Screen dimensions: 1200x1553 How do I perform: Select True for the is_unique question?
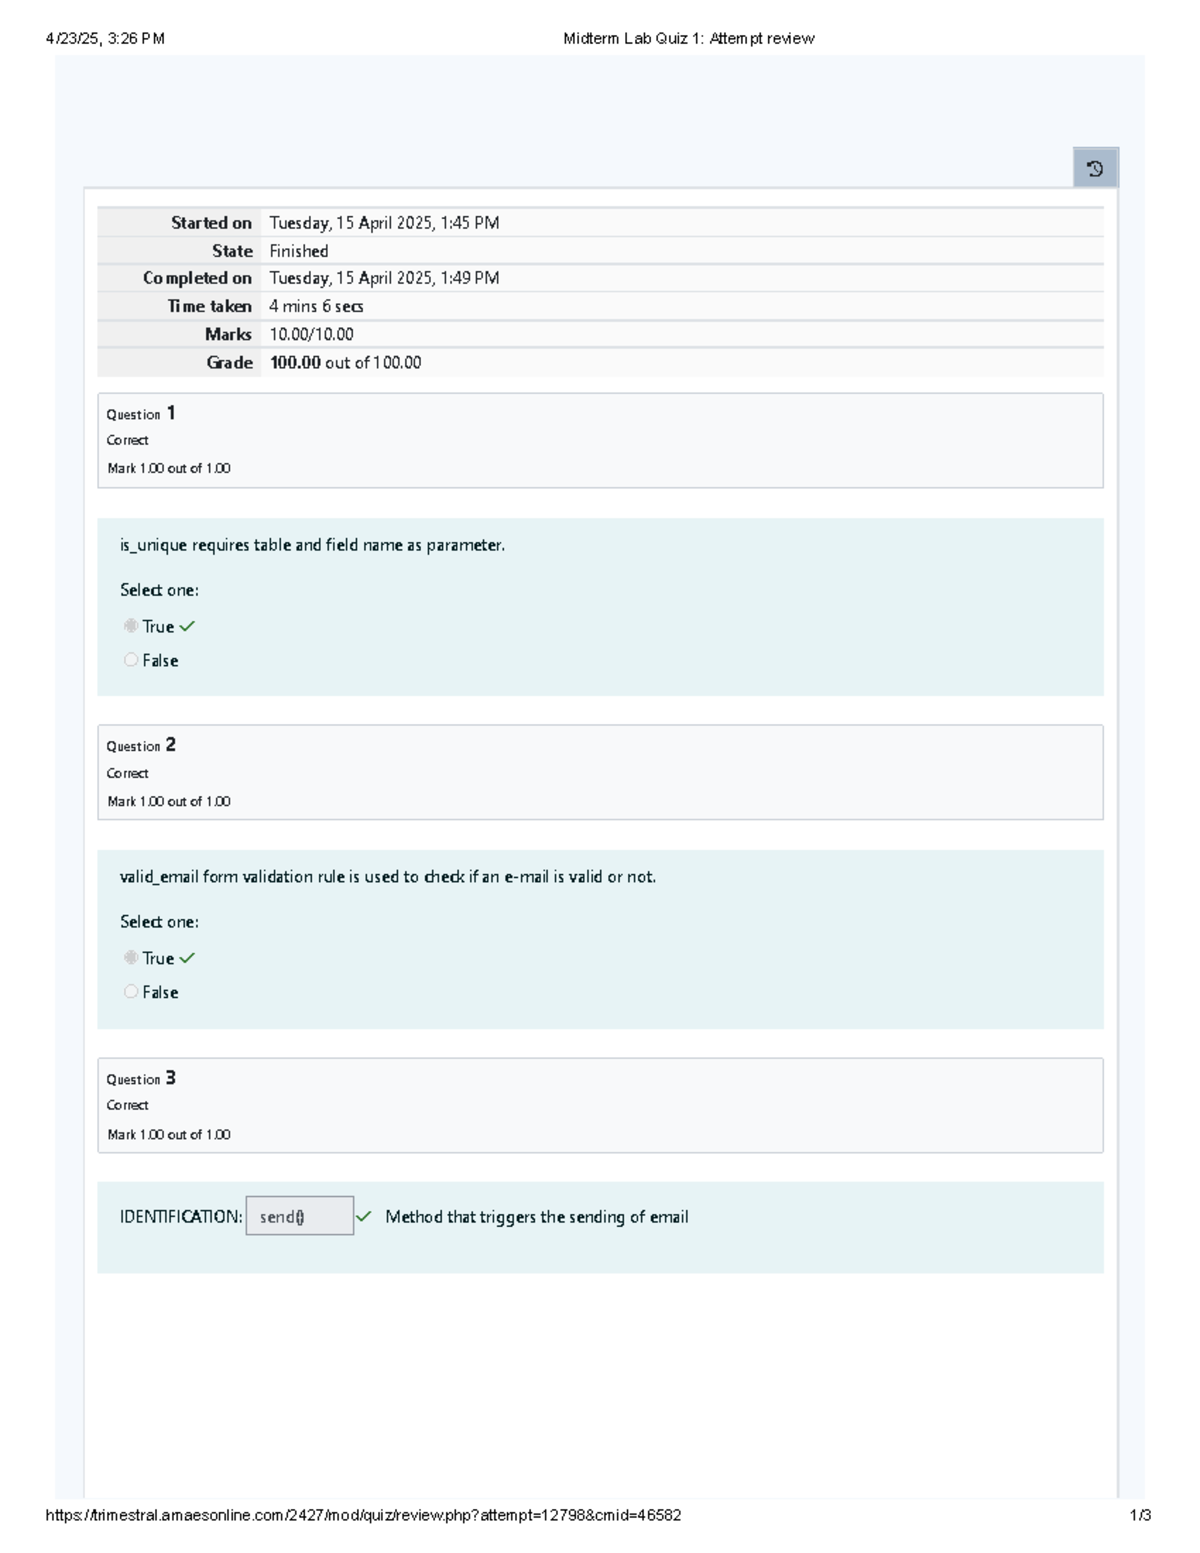pyautogui.click(x=131, y=626)
